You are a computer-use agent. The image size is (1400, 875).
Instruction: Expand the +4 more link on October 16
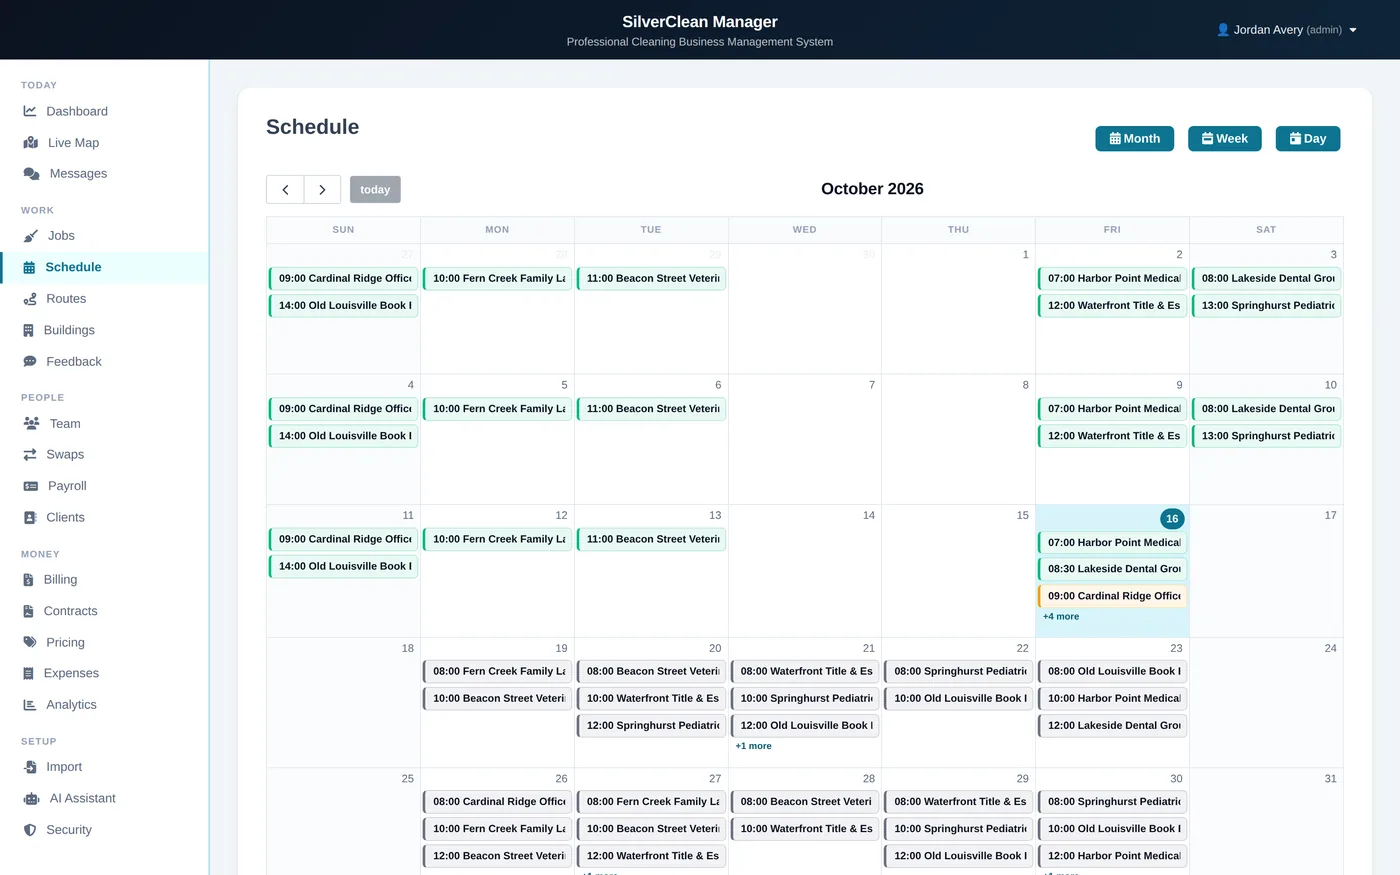pos(1061,617)
